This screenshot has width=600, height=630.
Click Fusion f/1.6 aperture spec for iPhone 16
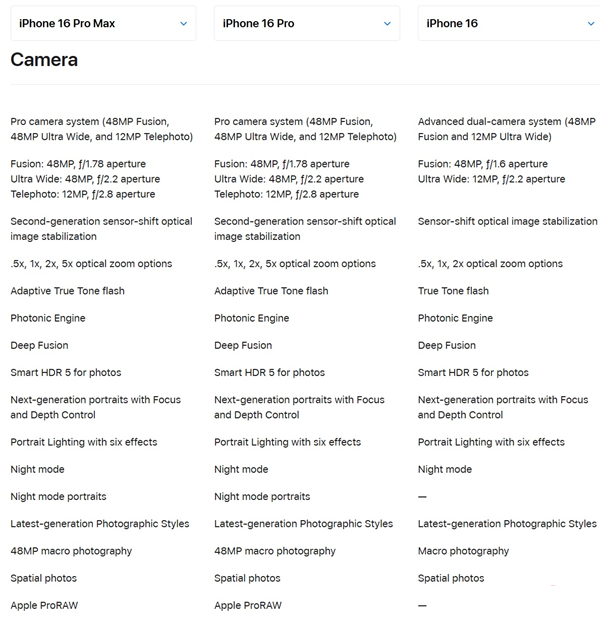click(483, 164)
